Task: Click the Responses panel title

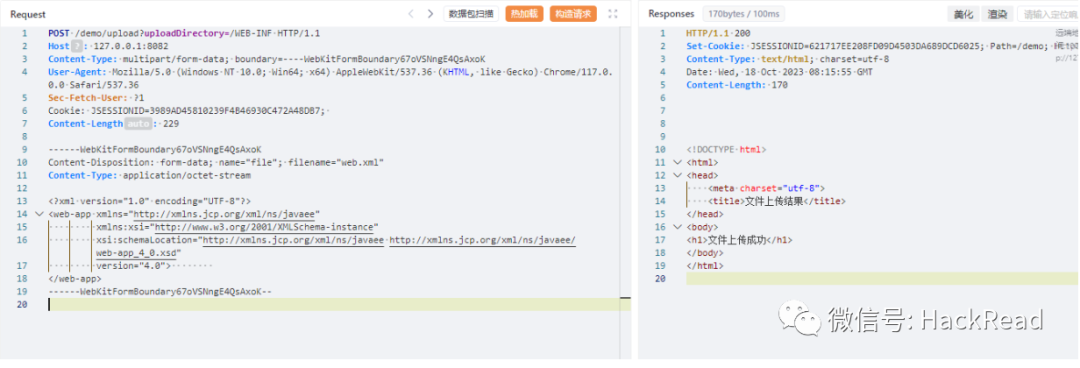Action: 671,14
